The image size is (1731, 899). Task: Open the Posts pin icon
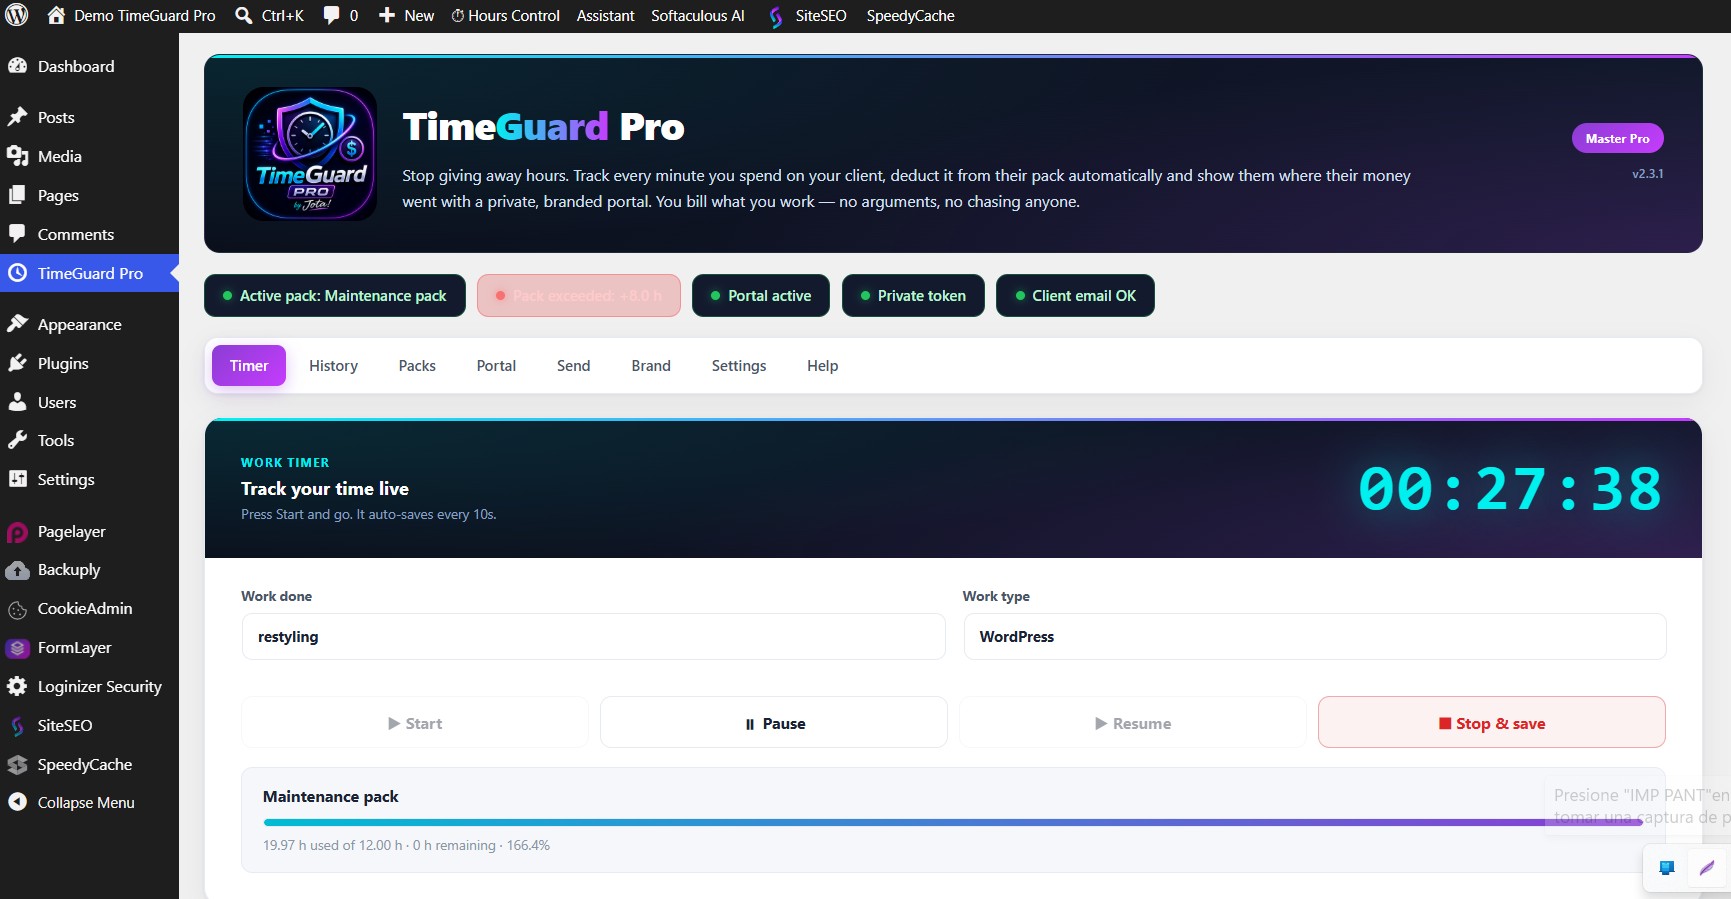point(17,117)
